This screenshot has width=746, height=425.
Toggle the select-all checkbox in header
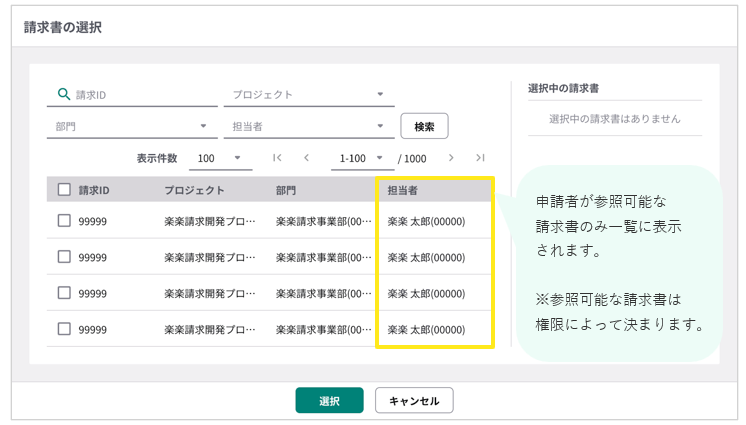(64, 190)
